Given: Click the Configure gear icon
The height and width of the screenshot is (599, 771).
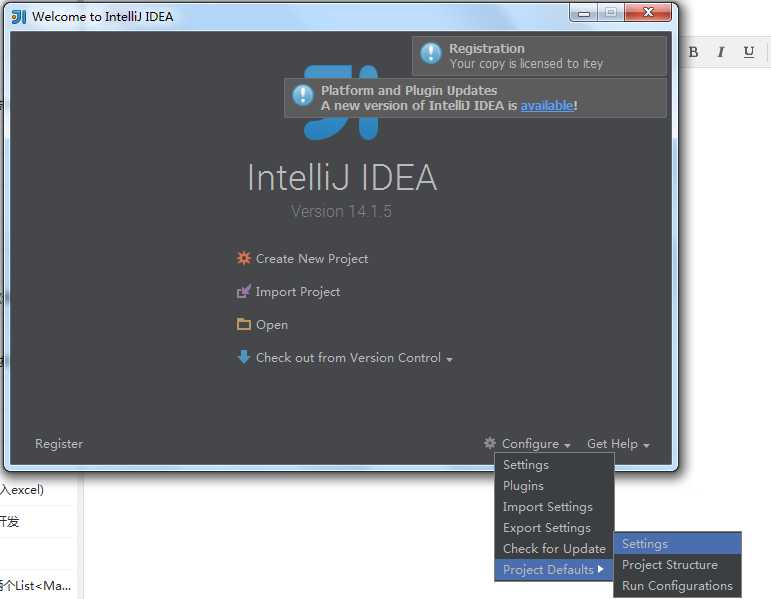Looking at the screenshot, I should point(490,443).
